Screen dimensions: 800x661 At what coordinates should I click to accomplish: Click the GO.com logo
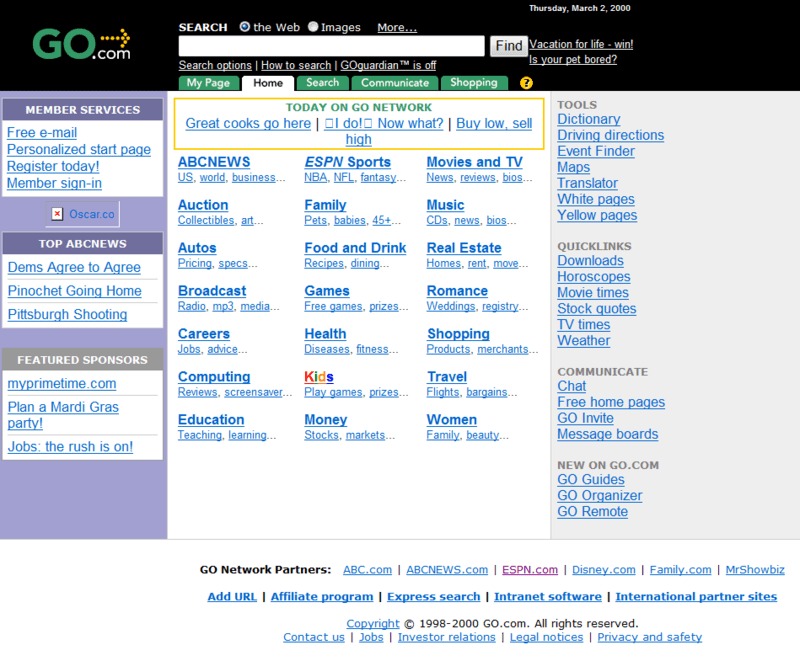(x=81, y=43)
